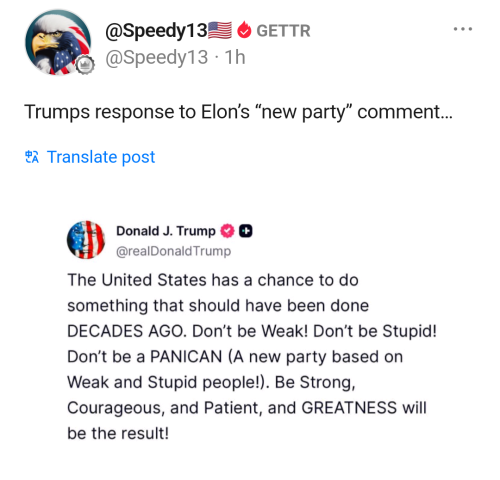Open Donald J. Trump's flag-face avatar

(x=86, y=240)
